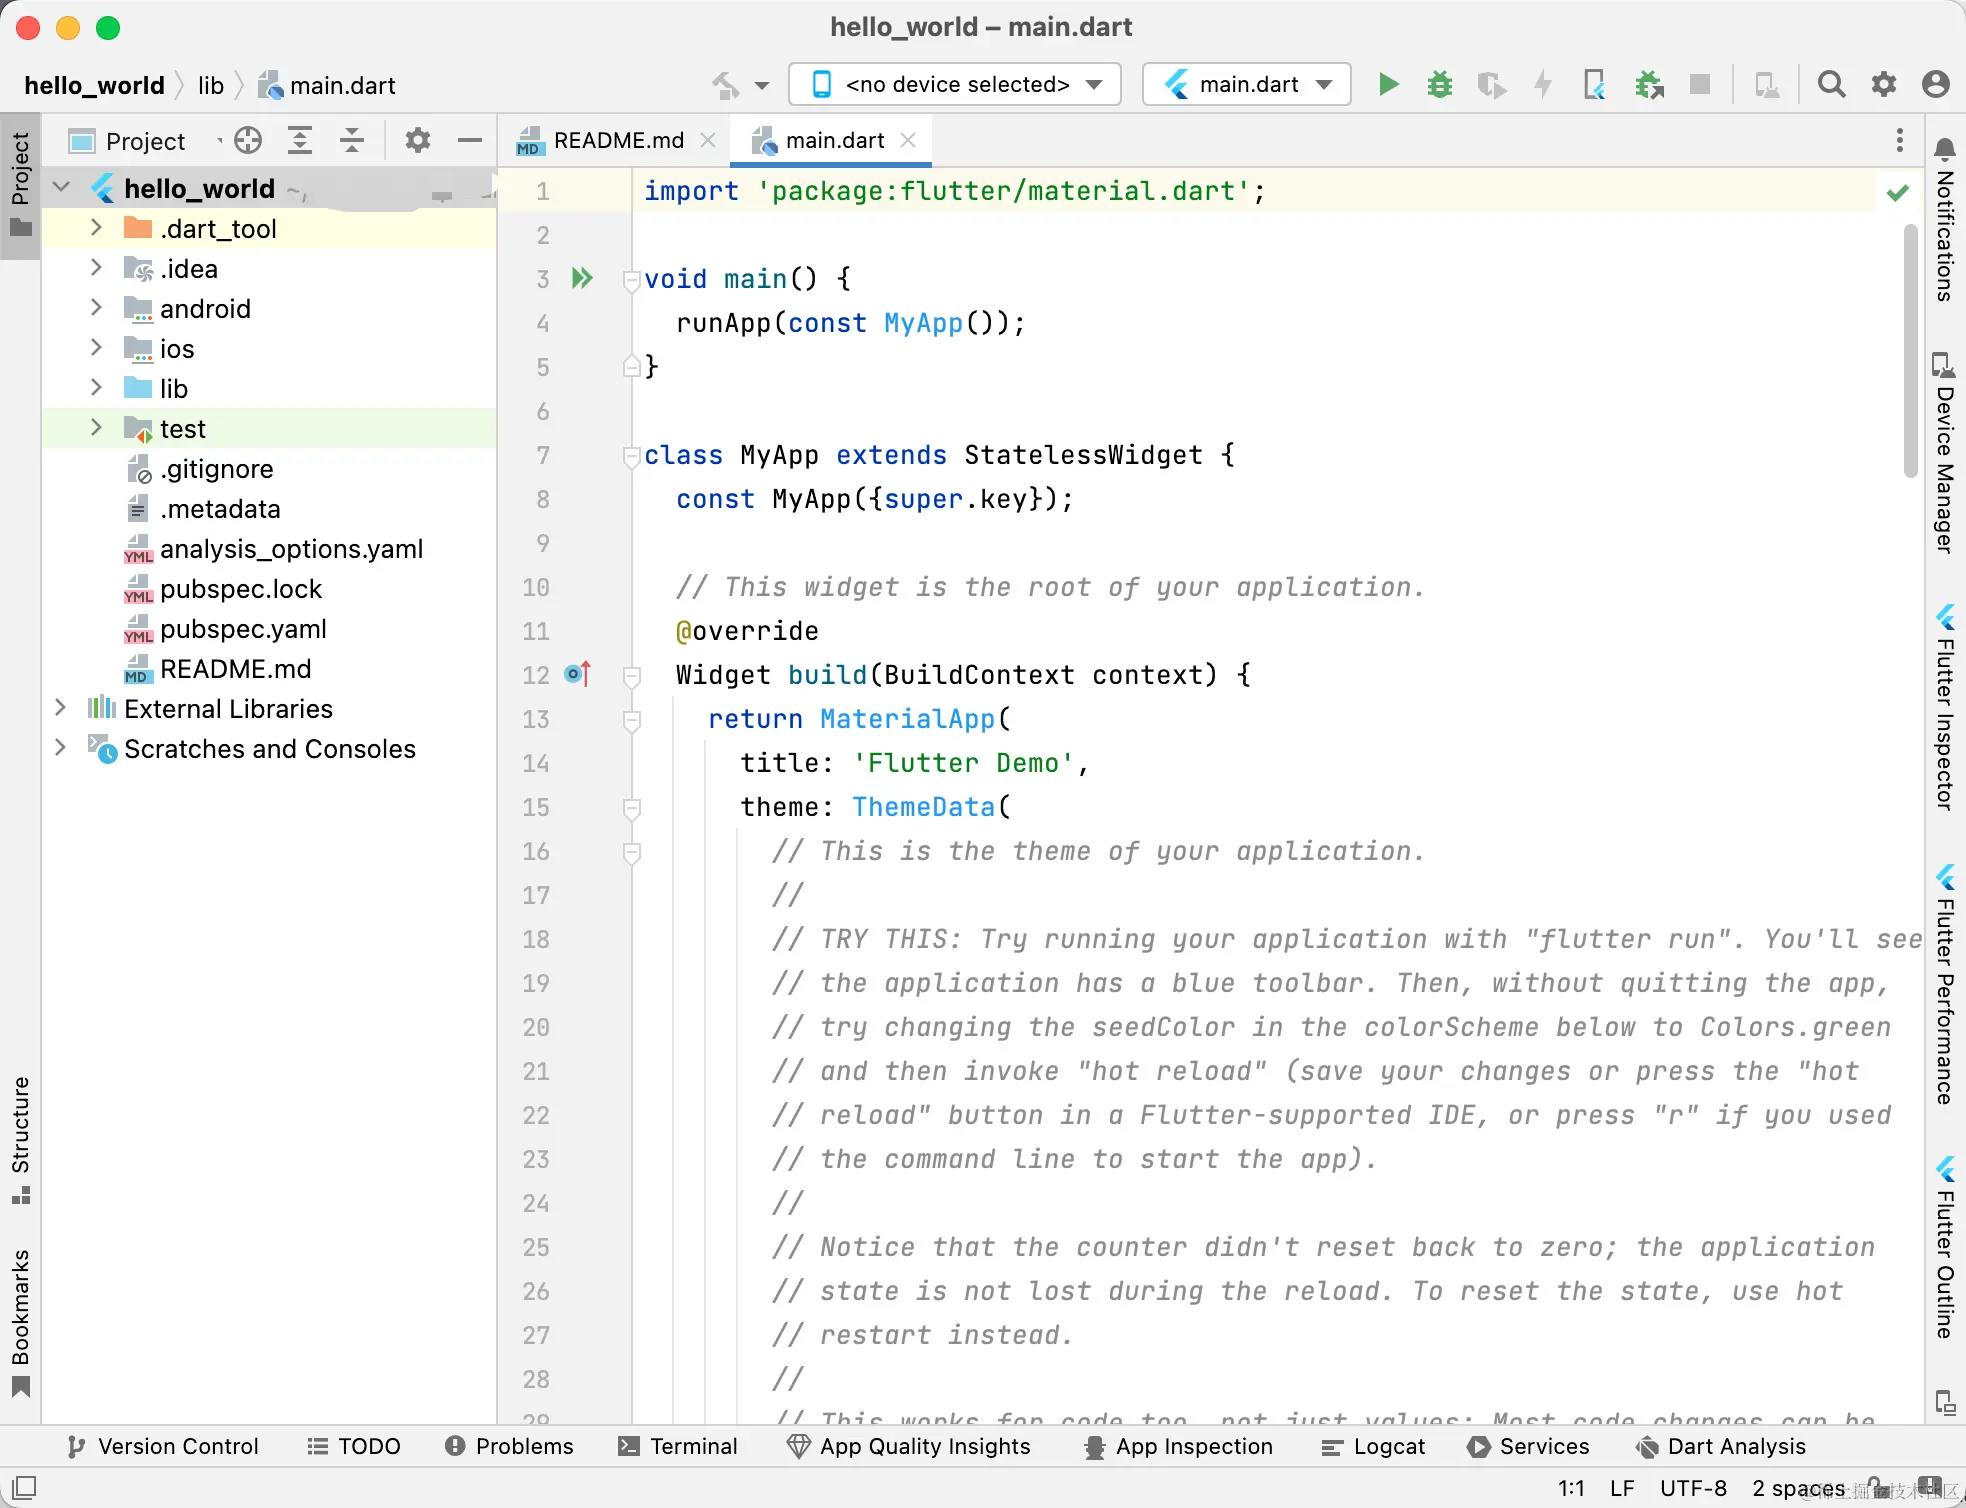This screenshot has width=1966, height=1508.
Task: Open the device selector dropdown
Action: pos(955,84)
